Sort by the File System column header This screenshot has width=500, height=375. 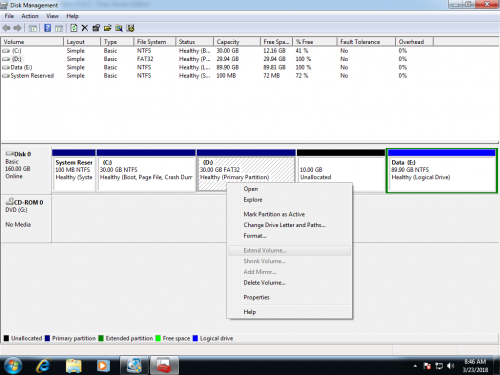155,42
